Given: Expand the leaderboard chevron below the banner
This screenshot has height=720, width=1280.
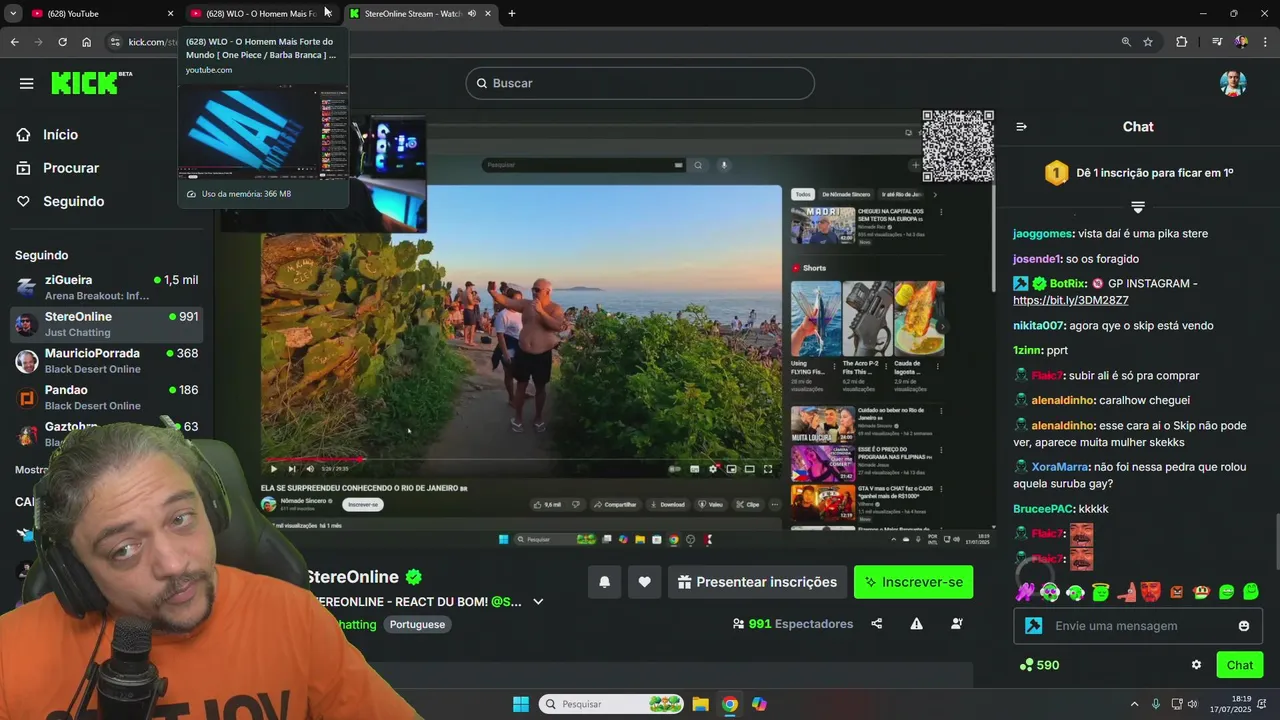Looking at the screenshot, I should tap(1137, 207).
